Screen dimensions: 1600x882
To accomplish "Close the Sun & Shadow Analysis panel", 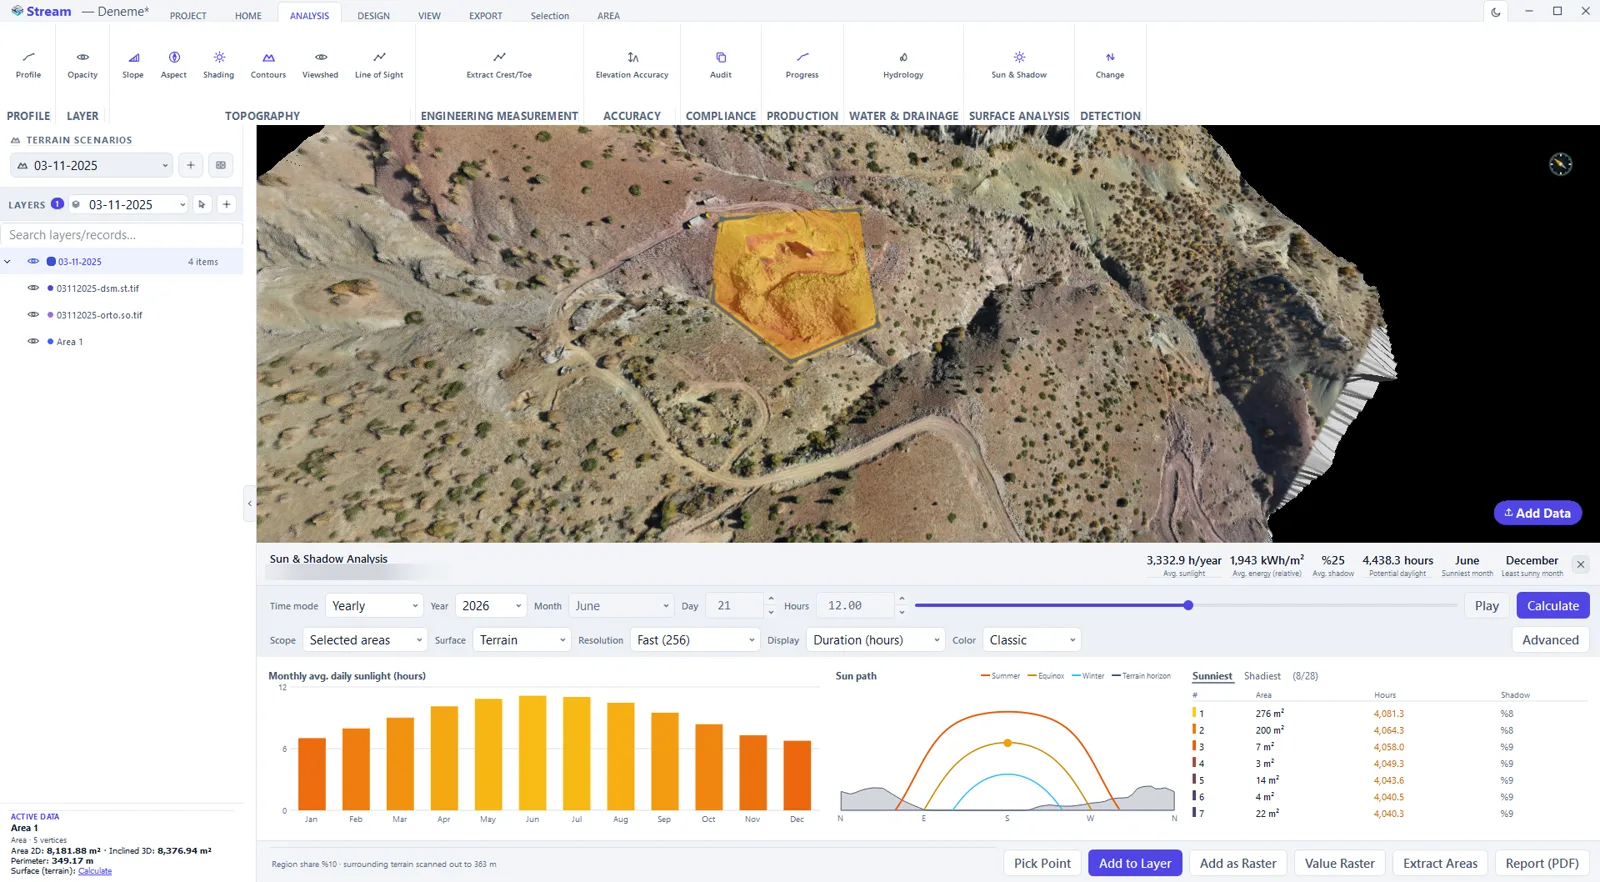I will 1580,565.
